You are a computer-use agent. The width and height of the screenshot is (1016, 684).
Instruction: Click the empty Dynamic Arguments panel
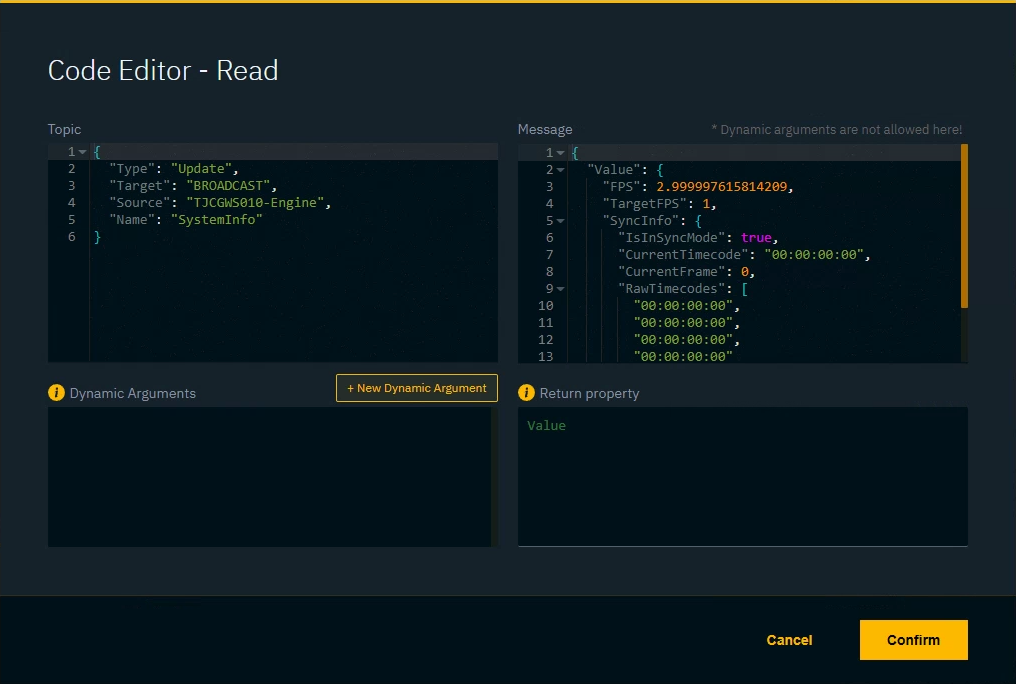point(270,477)
